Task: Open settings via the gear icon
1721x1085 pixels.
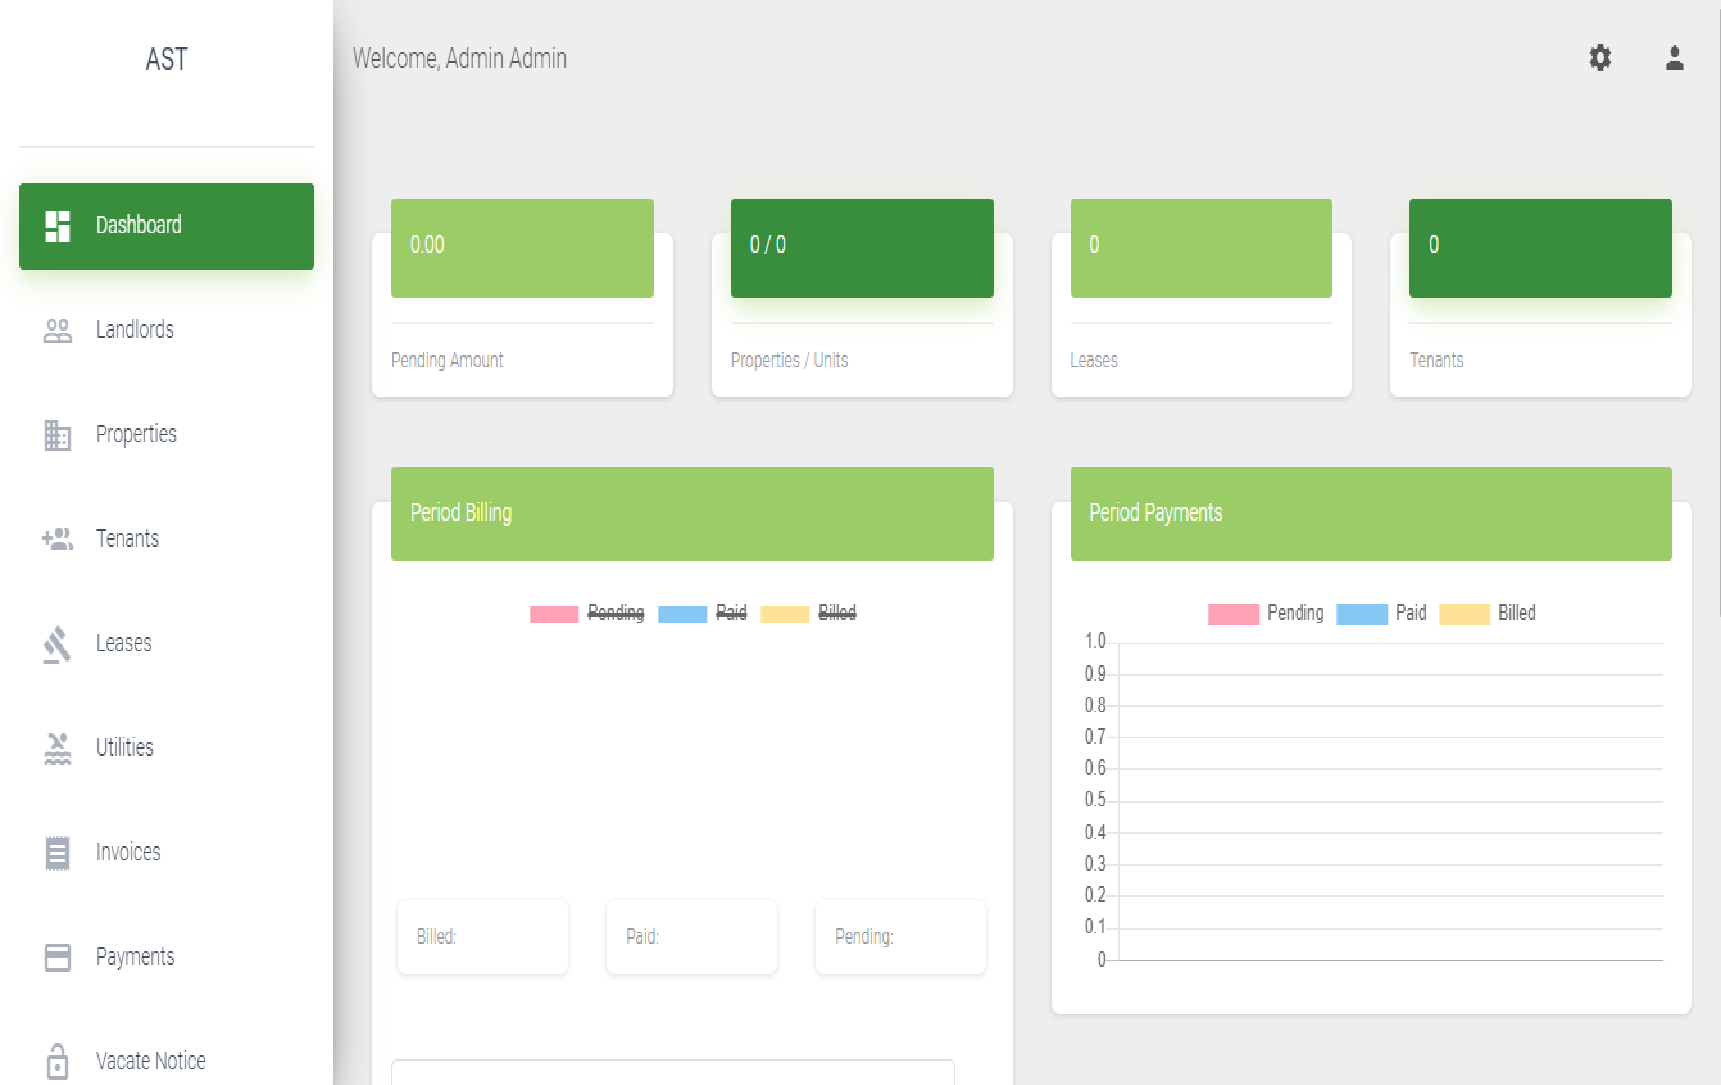Action: [1600, 58]
